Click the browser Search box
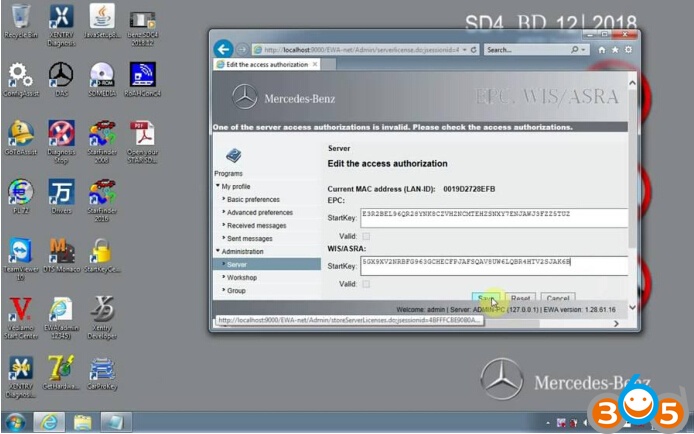 coord(527,50)
